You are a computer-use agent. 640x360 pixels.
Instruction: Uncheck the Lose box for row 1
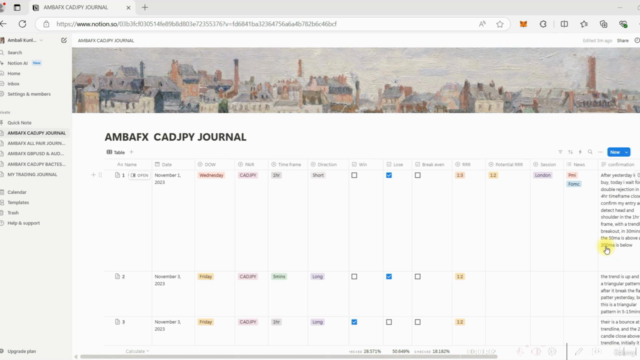[x=389, y=176]
